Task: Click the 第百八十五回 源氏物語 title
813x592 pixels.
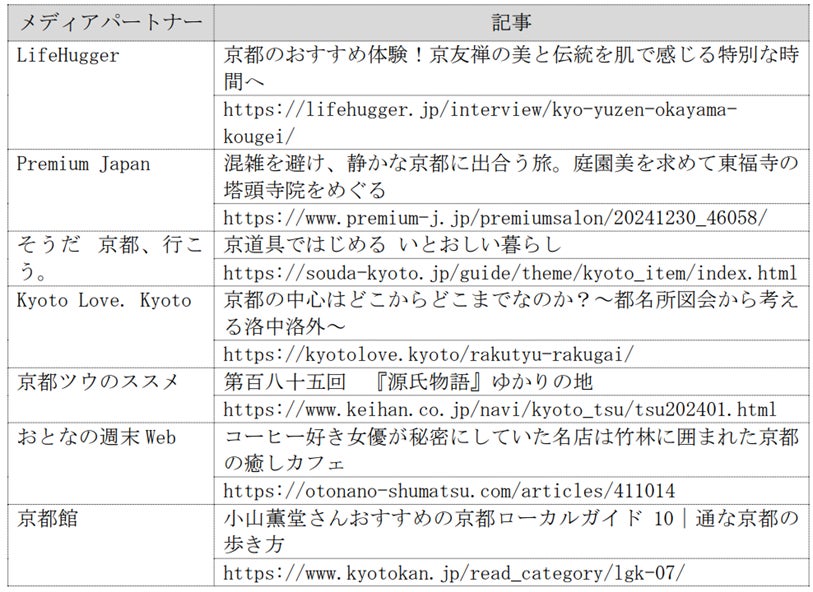Action: click(511, 382)
